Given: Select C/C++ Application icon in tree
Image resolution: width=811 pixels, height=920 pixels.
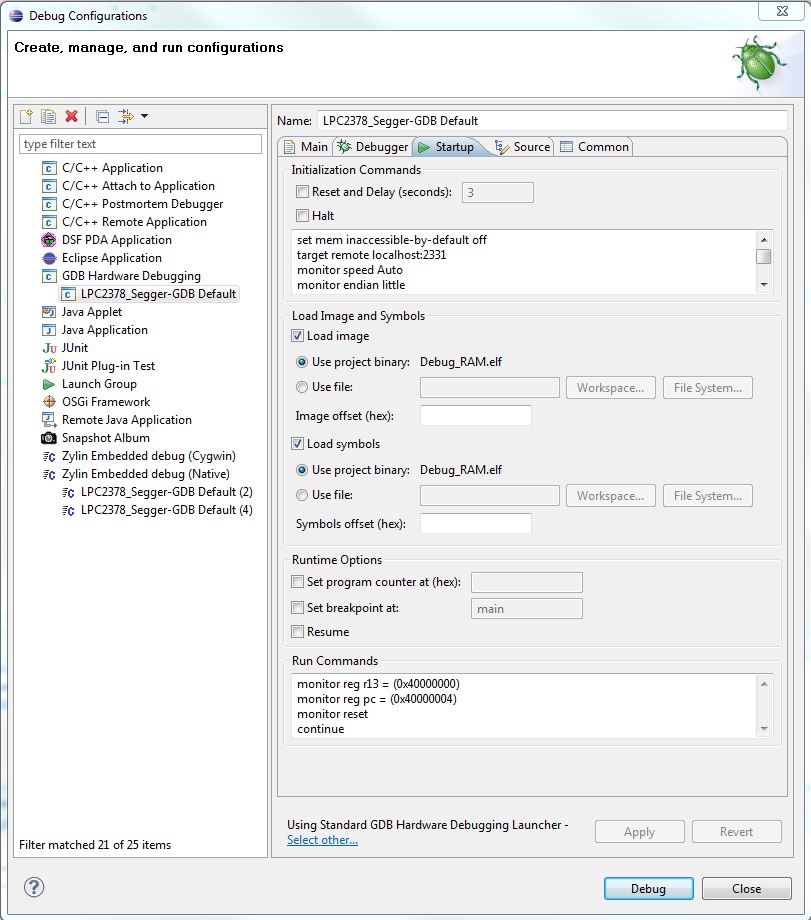Looking at the screenshot, I should pyautogui.click(x=49, y=168).
